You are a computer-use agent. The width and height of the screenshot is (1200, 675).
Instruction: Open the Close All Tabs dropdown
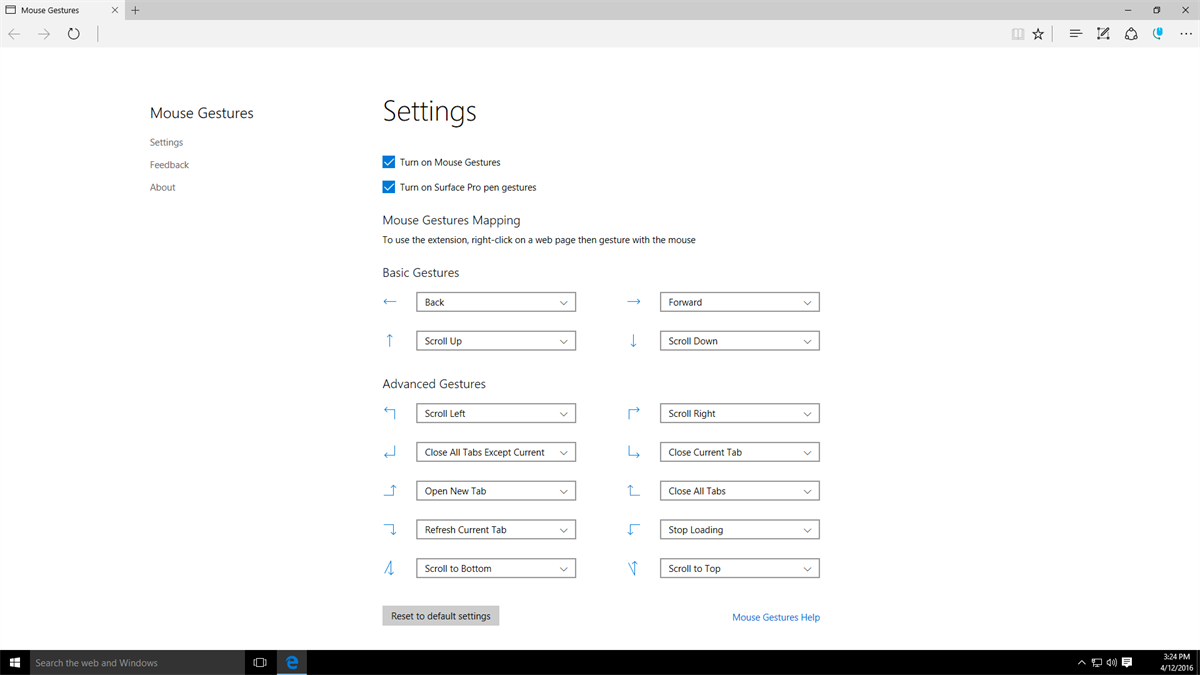click(x=740, y=491)
